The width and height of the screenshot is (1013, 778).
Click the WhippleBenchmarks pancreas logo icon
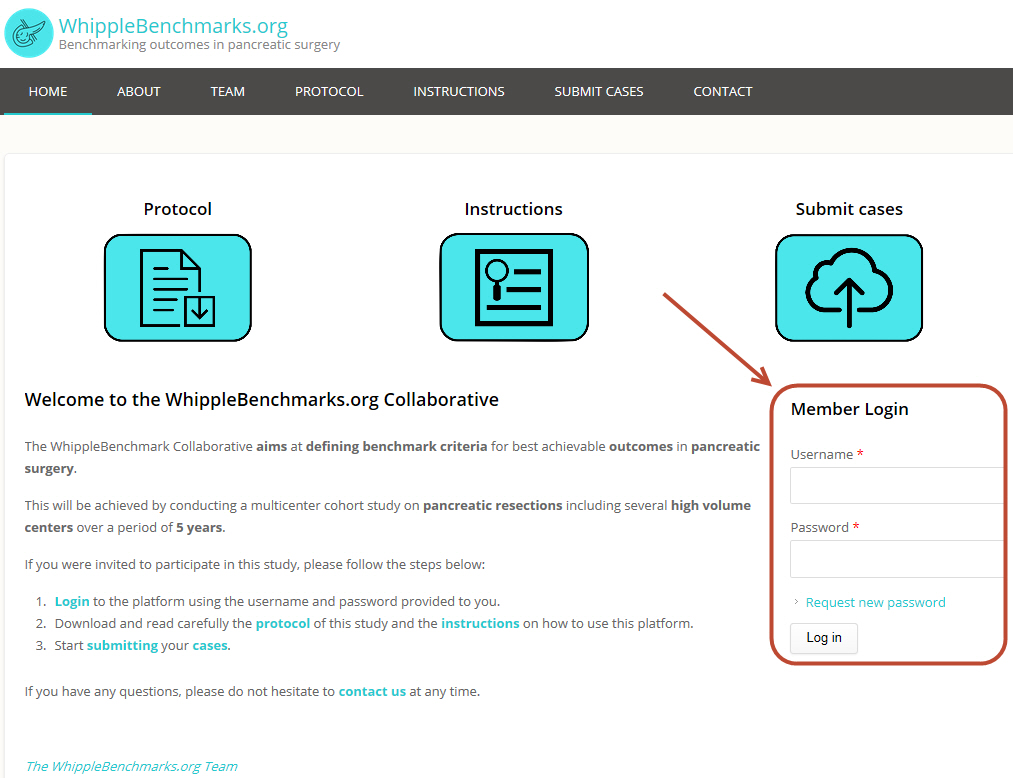(x=29, y=32)
